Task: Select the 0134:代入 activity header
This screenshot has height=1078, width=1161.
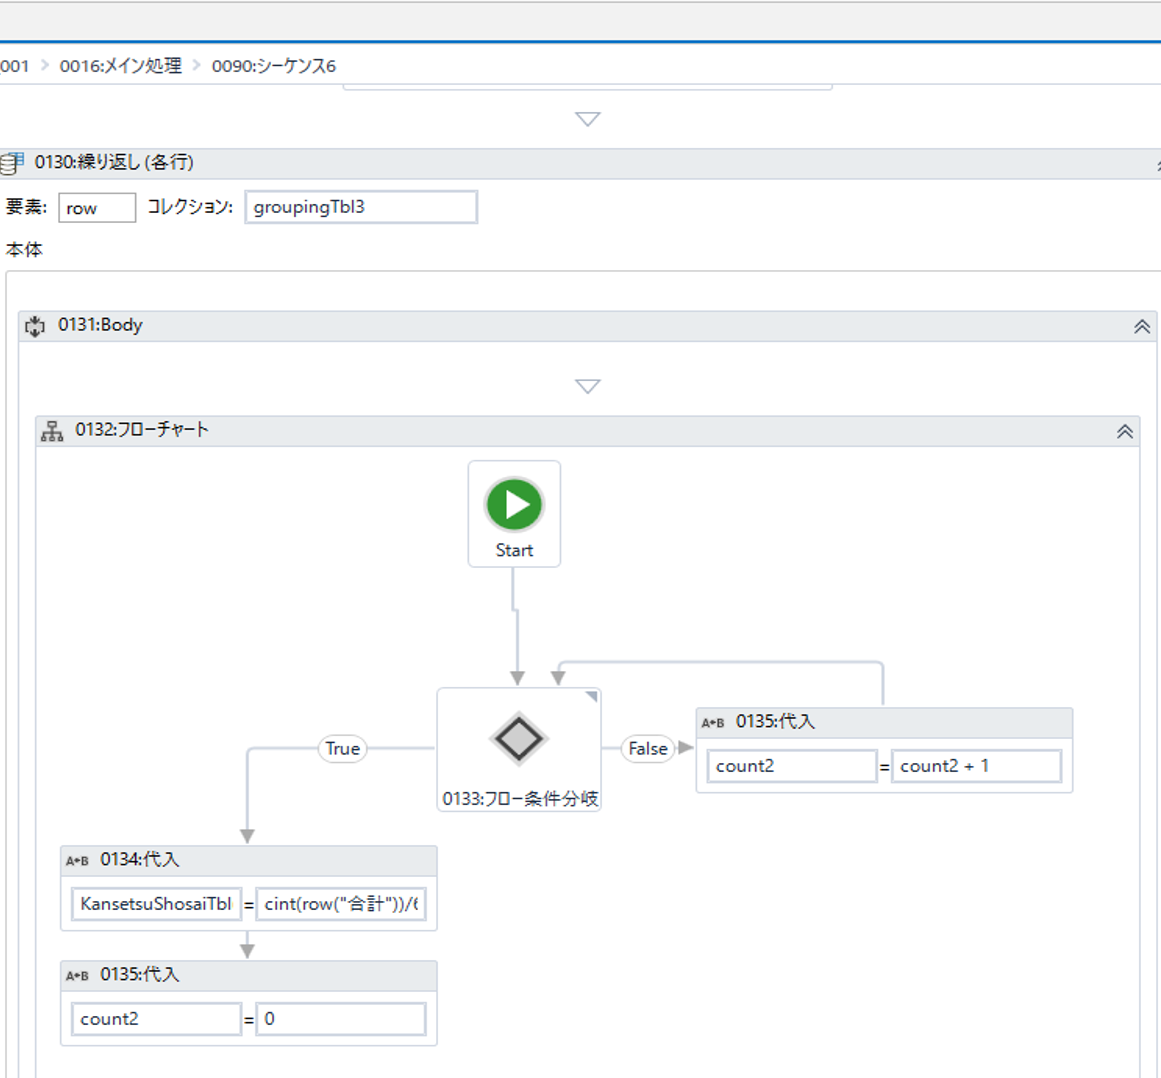Action: click(x=249, y=860)
